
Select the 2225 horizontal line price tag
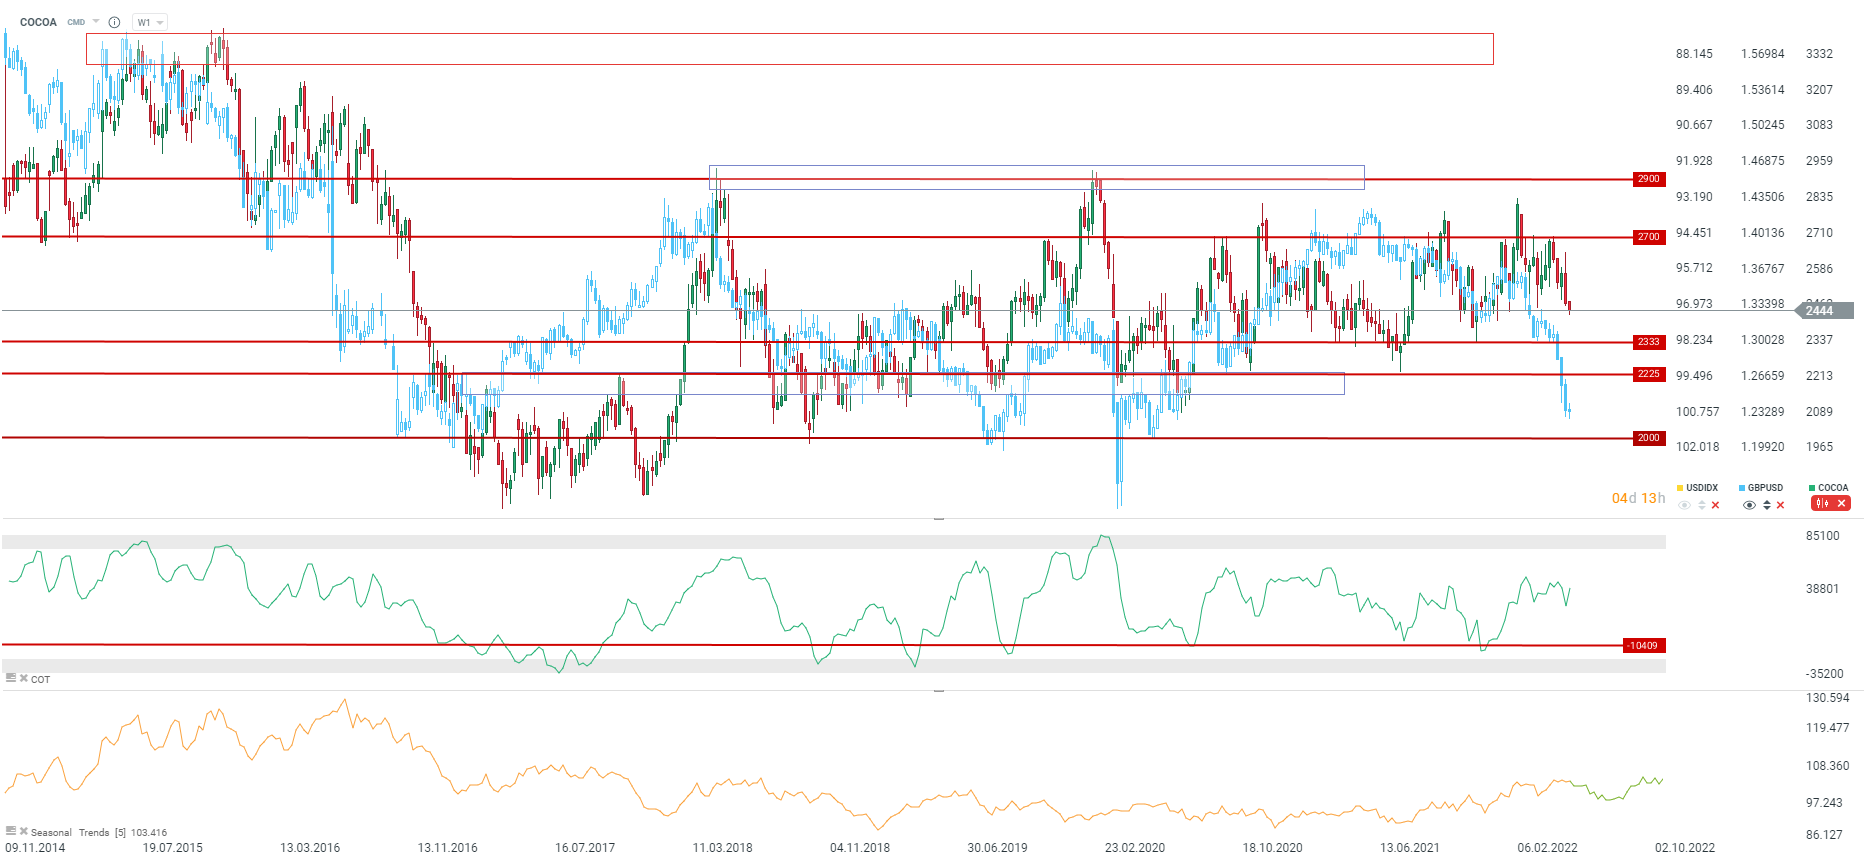click(x=1648, y=374)
